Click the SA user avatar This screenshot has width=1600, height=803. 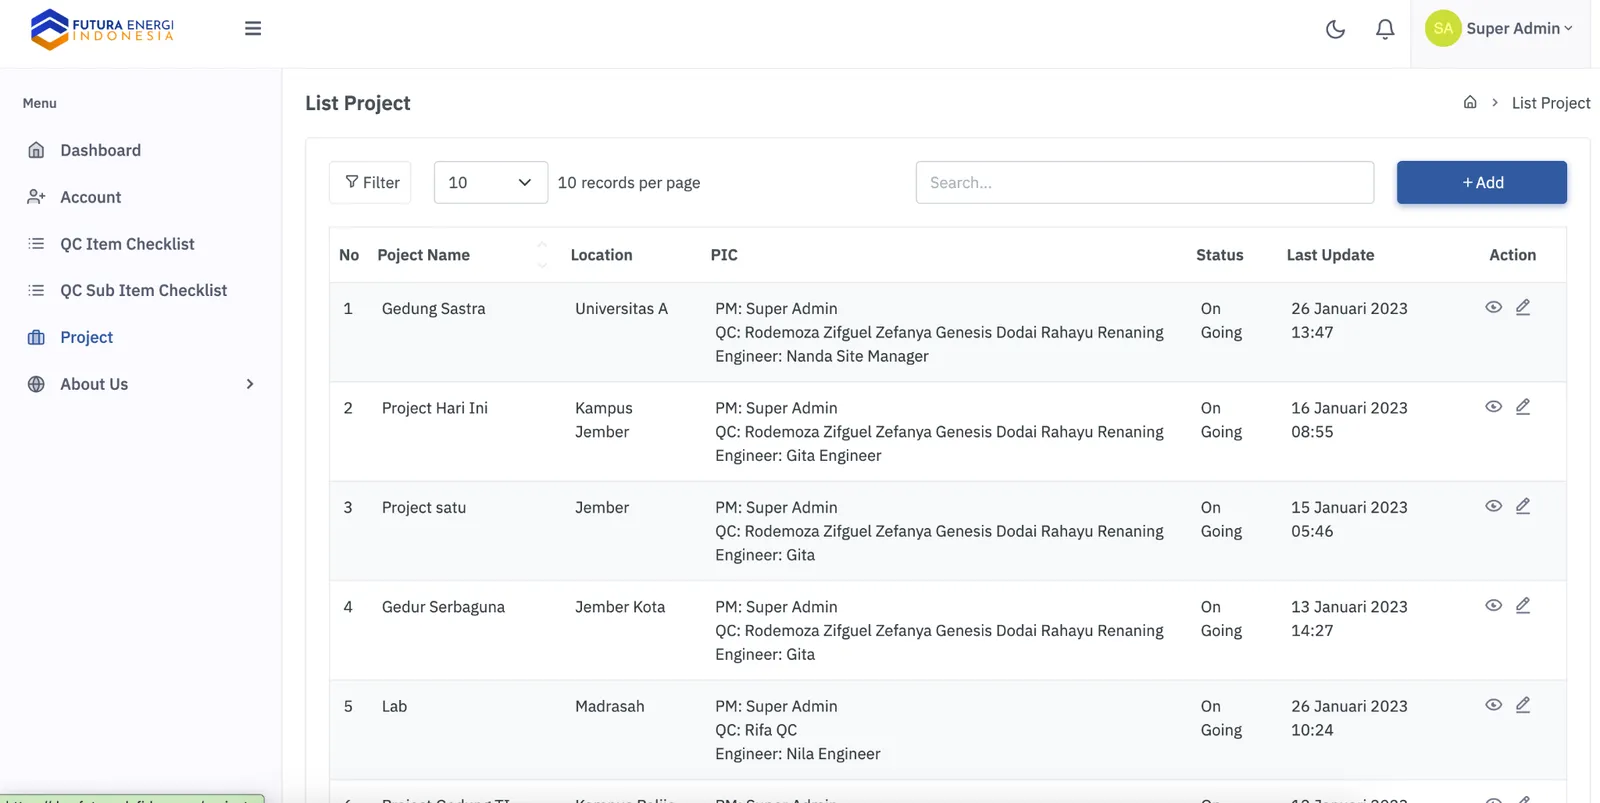tap(1443, 29)
